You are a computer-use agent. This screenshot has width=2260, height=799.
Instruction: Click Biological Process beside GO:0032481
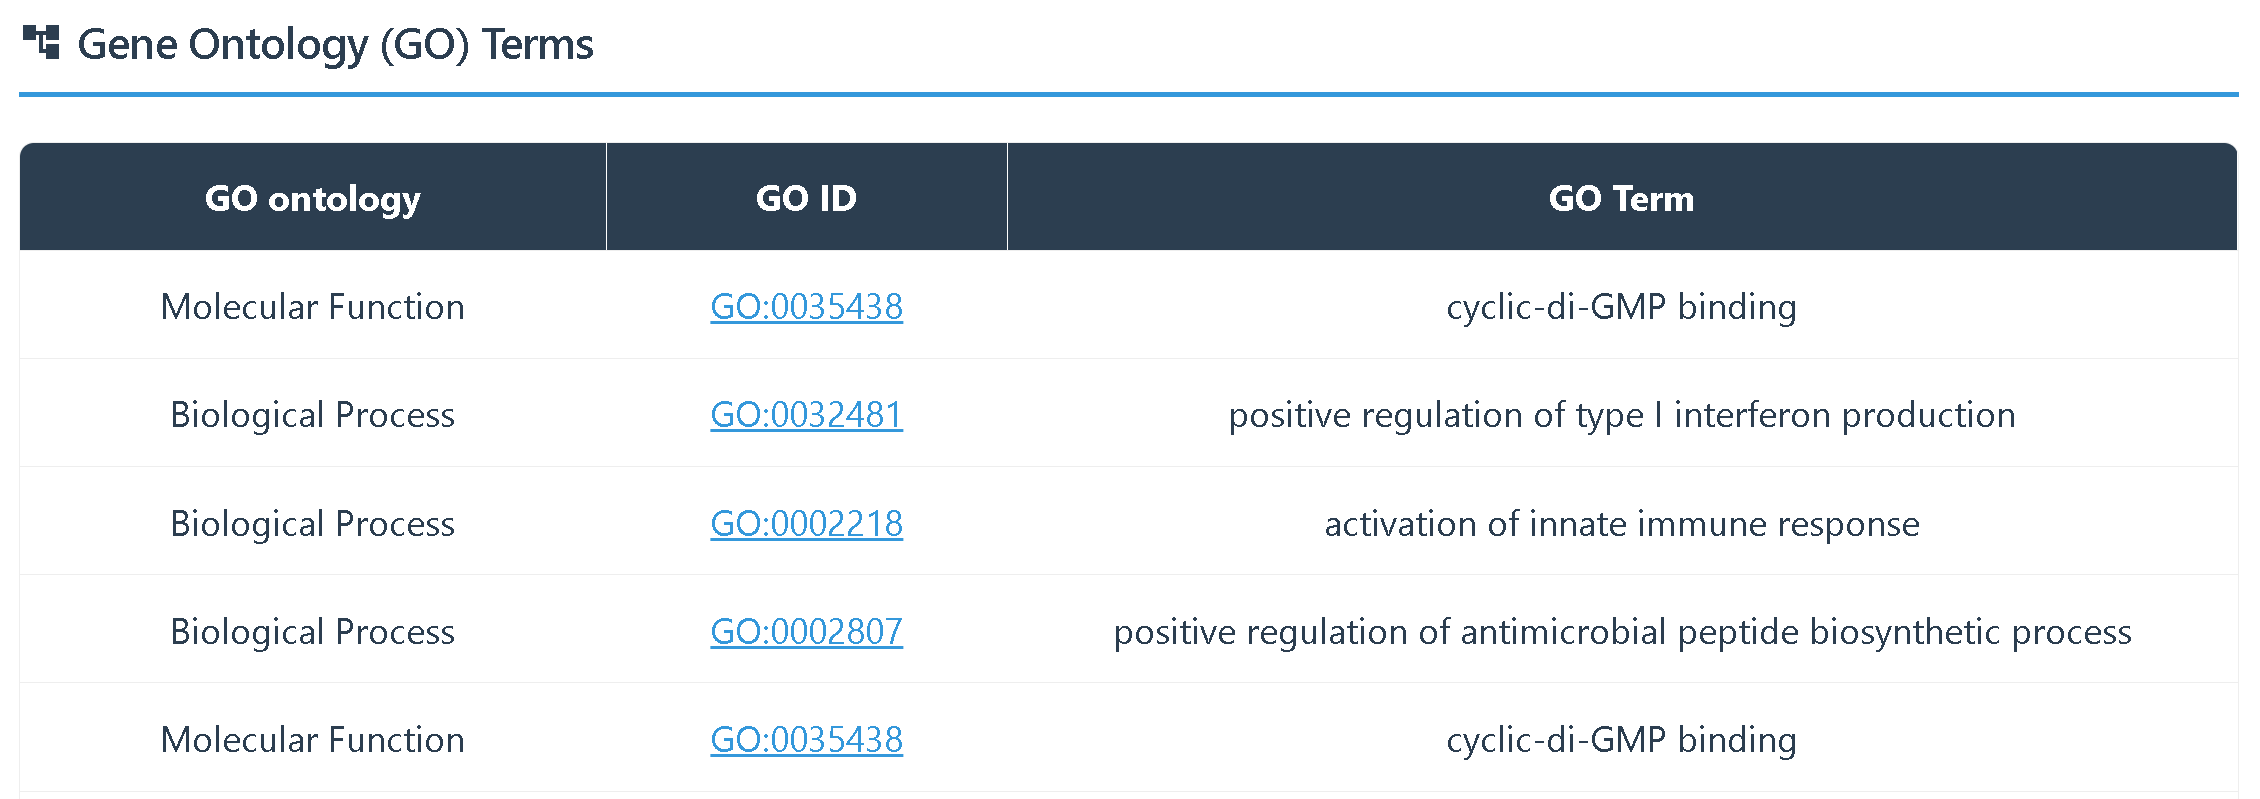(x=312, y=415)
